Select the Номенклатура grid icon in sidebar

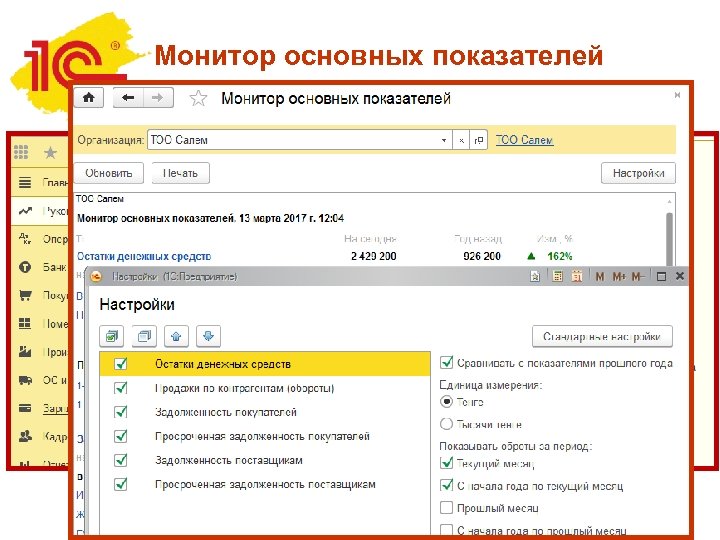[25, 323]
